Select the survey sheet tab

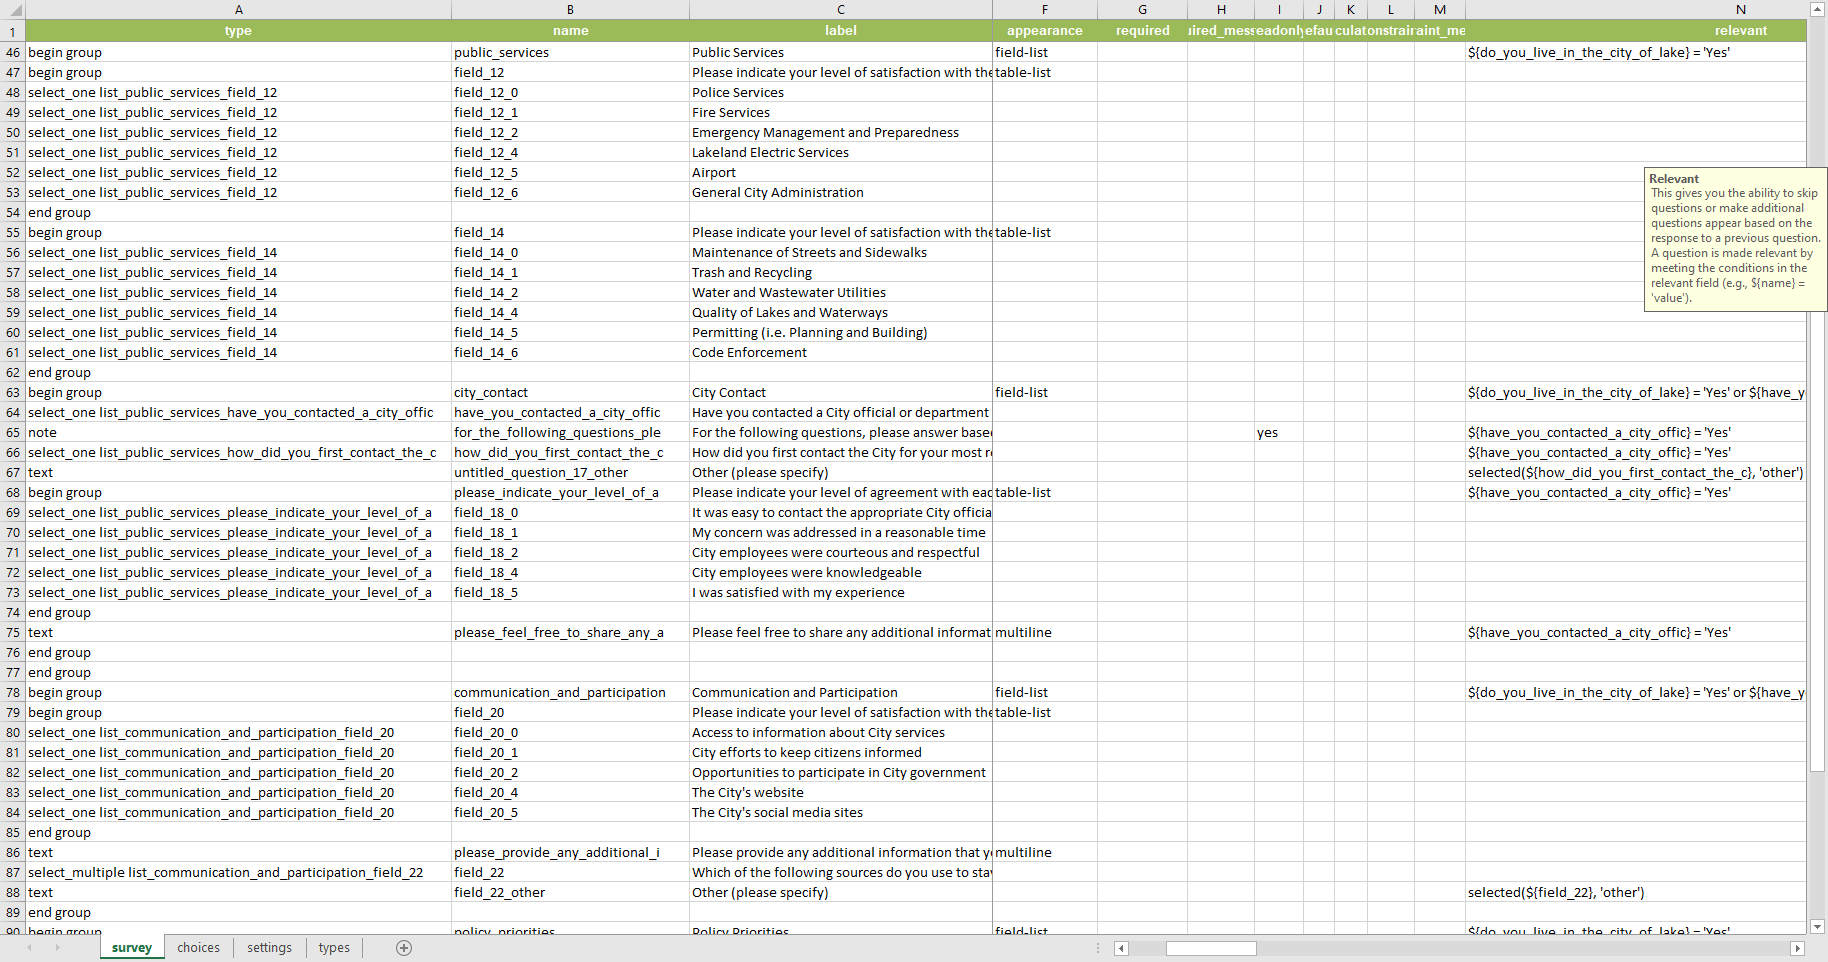[x=131, y=947]
